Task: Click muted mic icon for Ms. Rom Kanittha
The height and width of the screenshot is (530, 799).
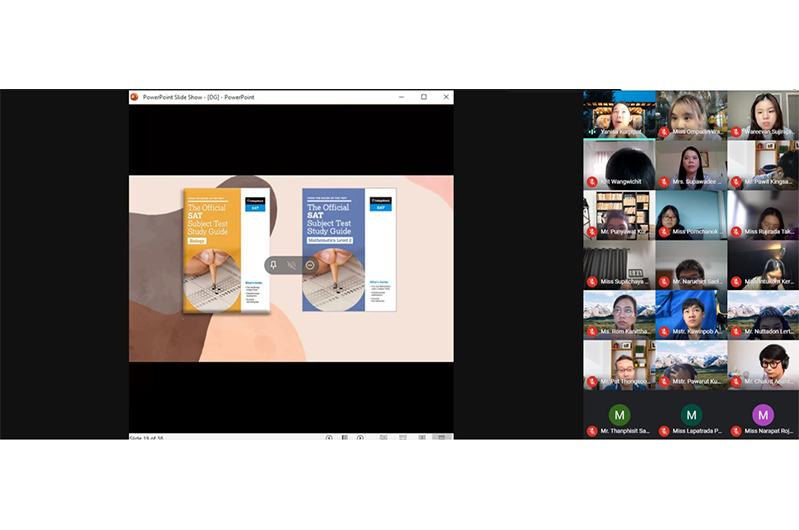Action: (x=592, y=331)
